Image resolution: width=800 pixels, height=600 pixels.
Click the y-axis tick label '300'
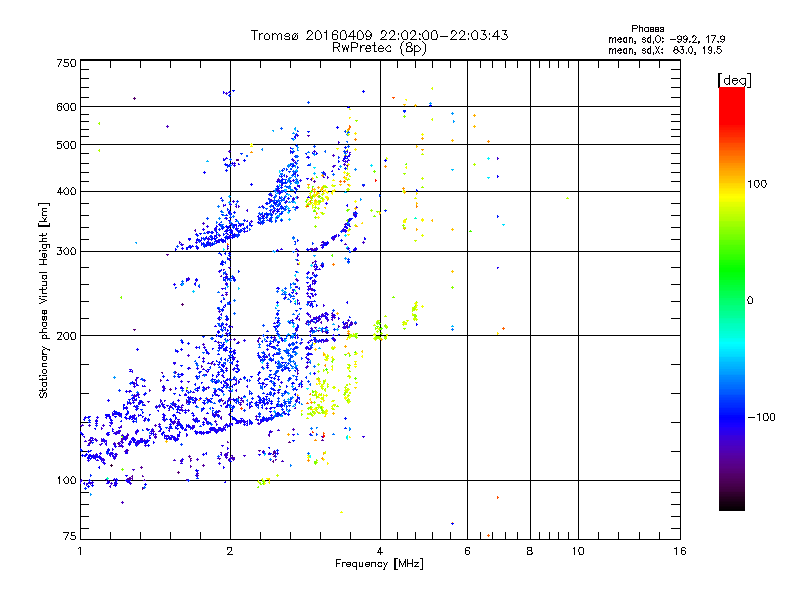66,251
